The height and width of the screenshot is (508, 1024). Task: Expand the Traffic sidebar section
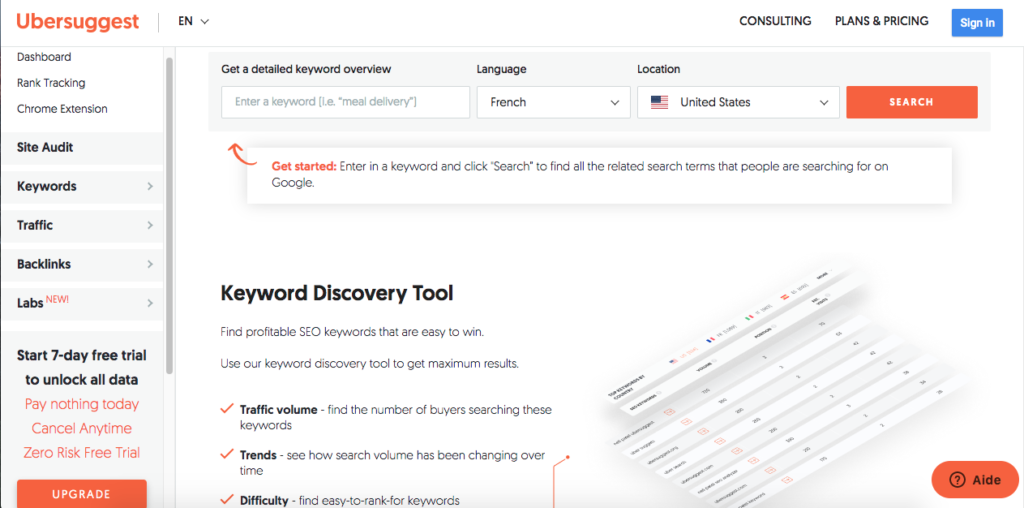[x=82, y=225]
